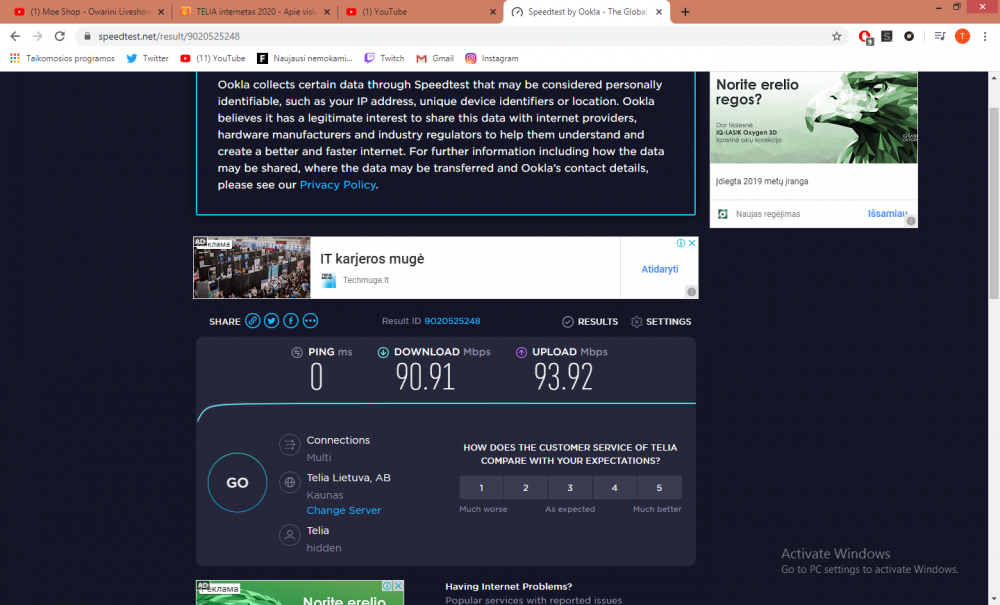Screen dimensions: 1000x605
Task: Open the S extension icon
Action: tap(886, 36)
